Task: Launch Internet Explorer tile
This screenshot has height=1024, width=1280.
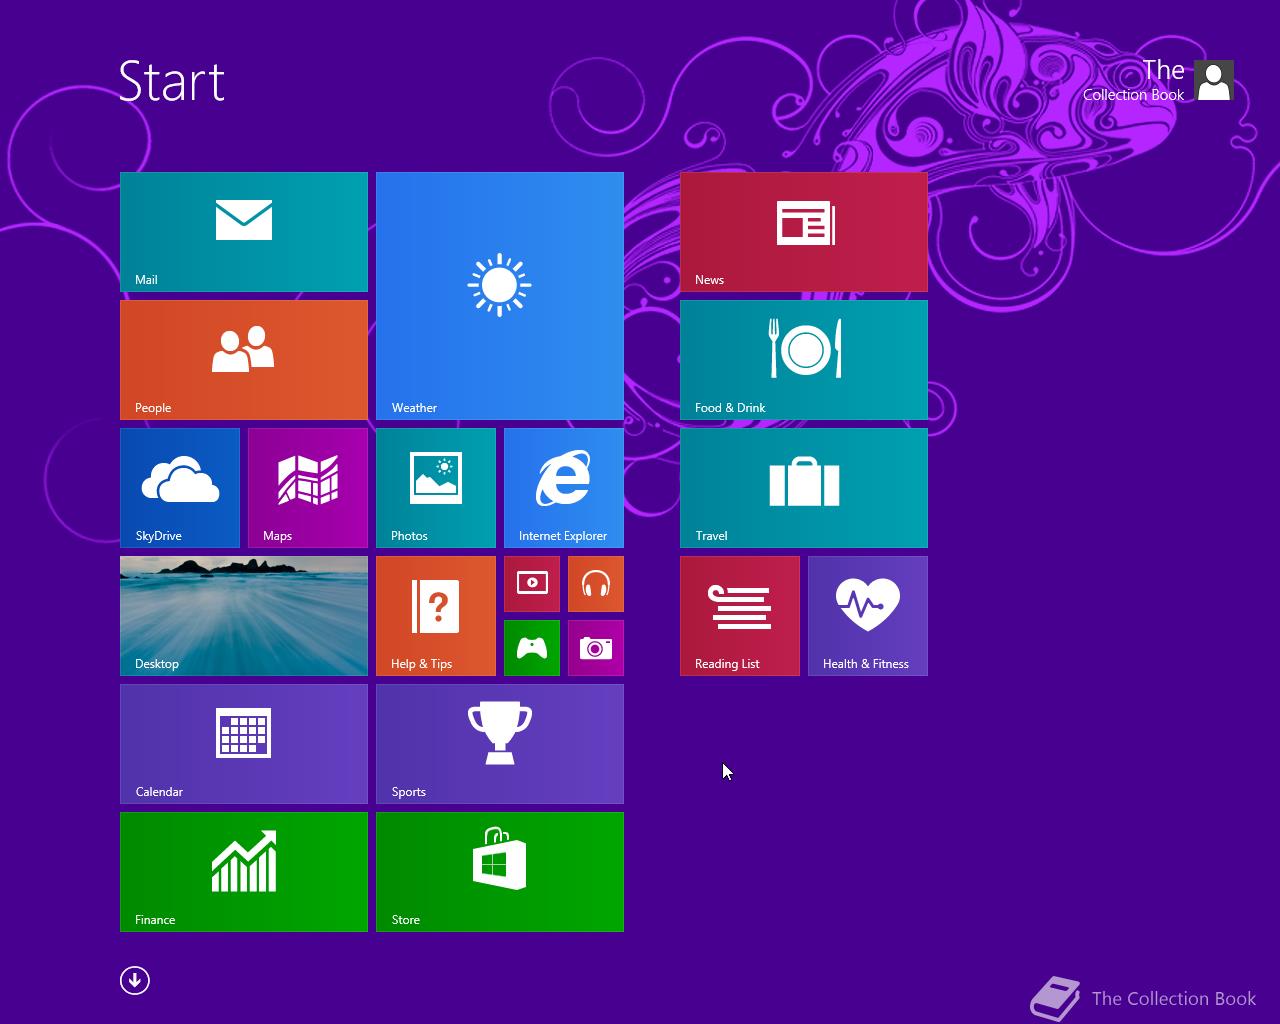Action: pos(564,488)
